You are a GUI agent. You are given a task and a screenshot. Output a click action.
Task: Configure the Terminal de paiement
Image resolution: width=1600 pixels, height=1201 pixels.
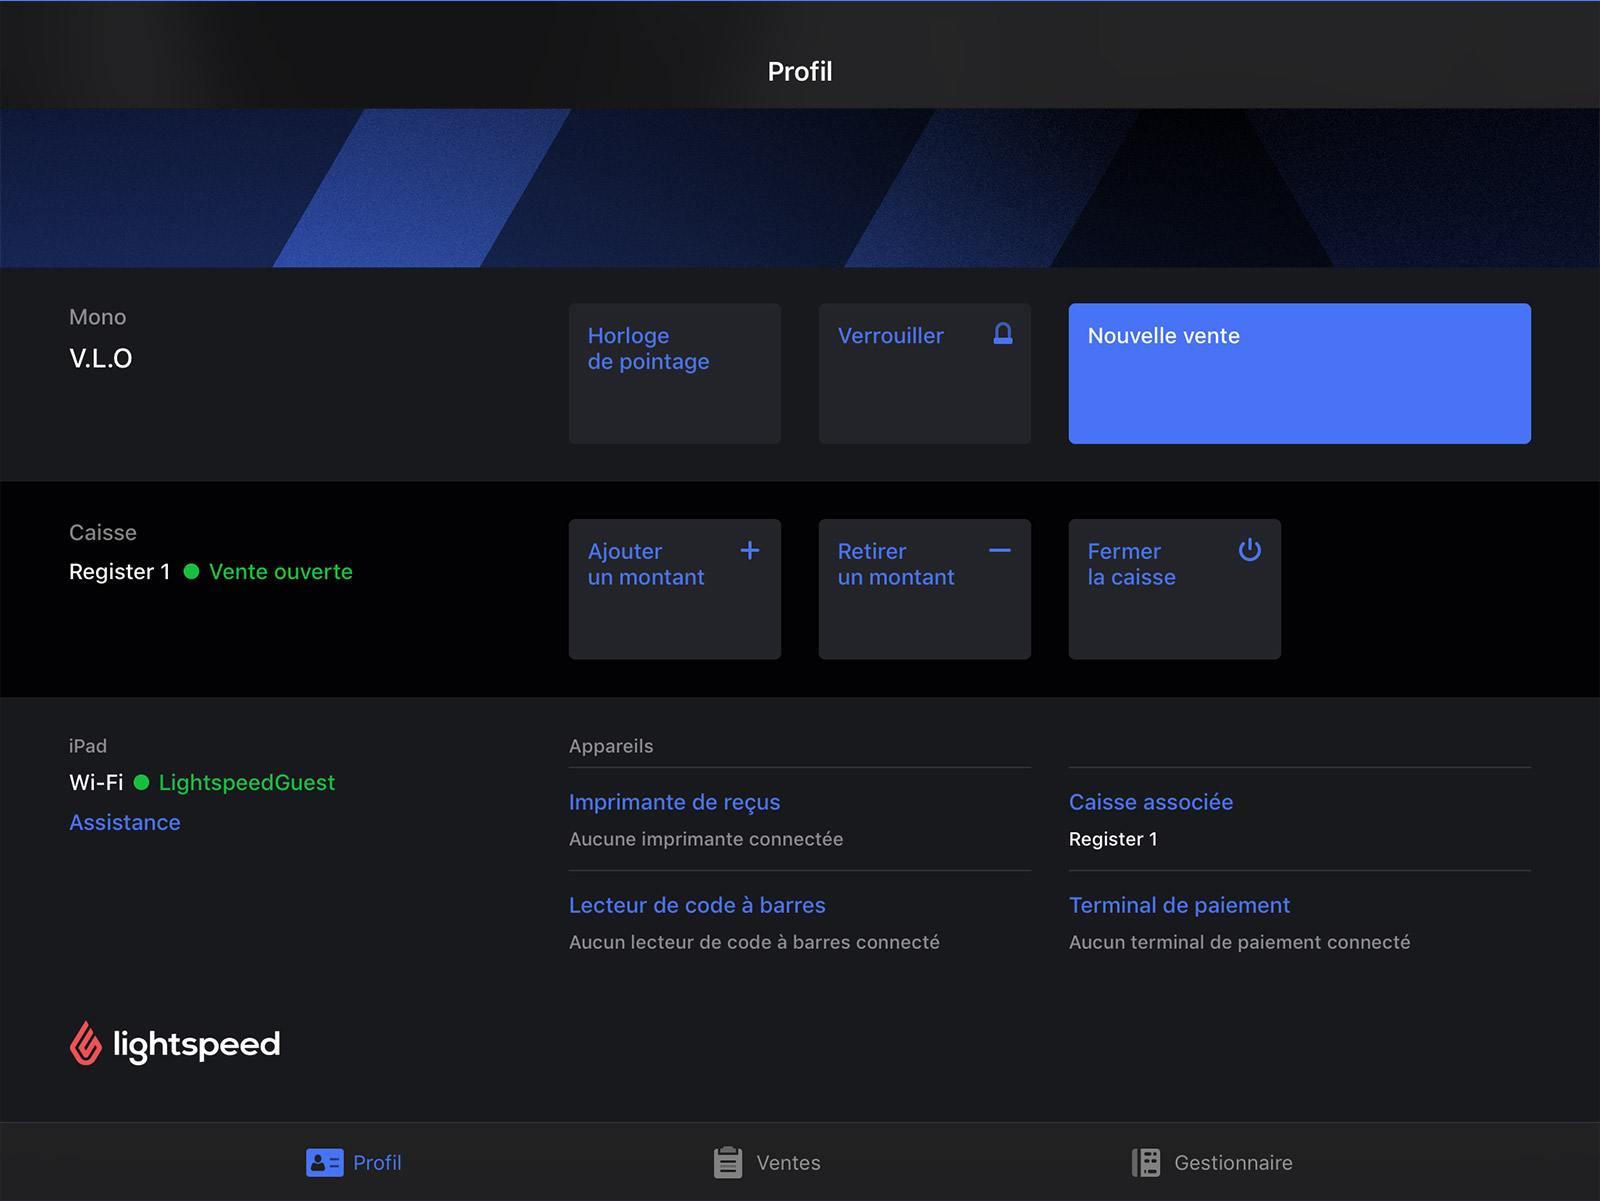point(1179,905)
